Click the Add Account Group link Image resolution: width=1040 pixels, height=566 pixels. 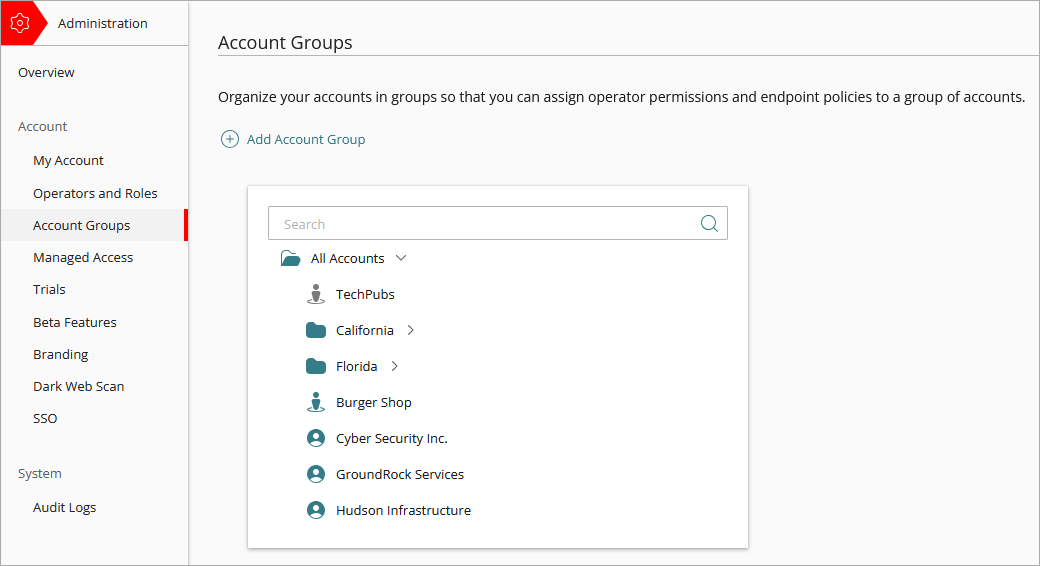pos(306,139)
